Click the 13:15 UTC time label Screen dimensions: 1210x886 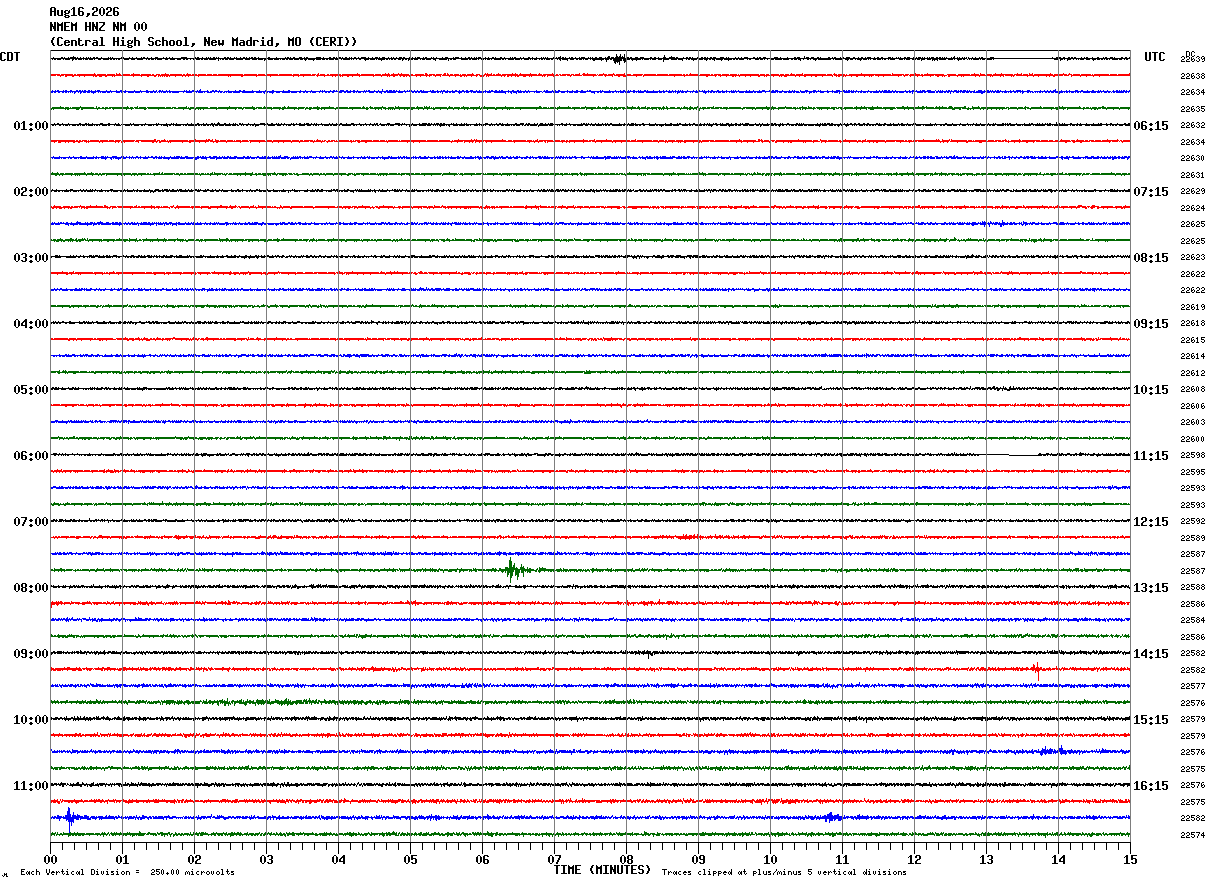pyautogui.click(x=1150, y=588)
